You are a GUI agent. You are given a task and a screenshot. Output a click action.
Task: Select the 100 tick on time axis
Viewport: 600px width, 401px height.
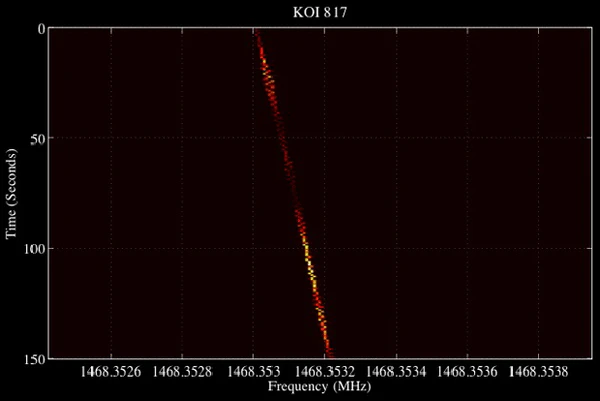(x=35, y=248)
